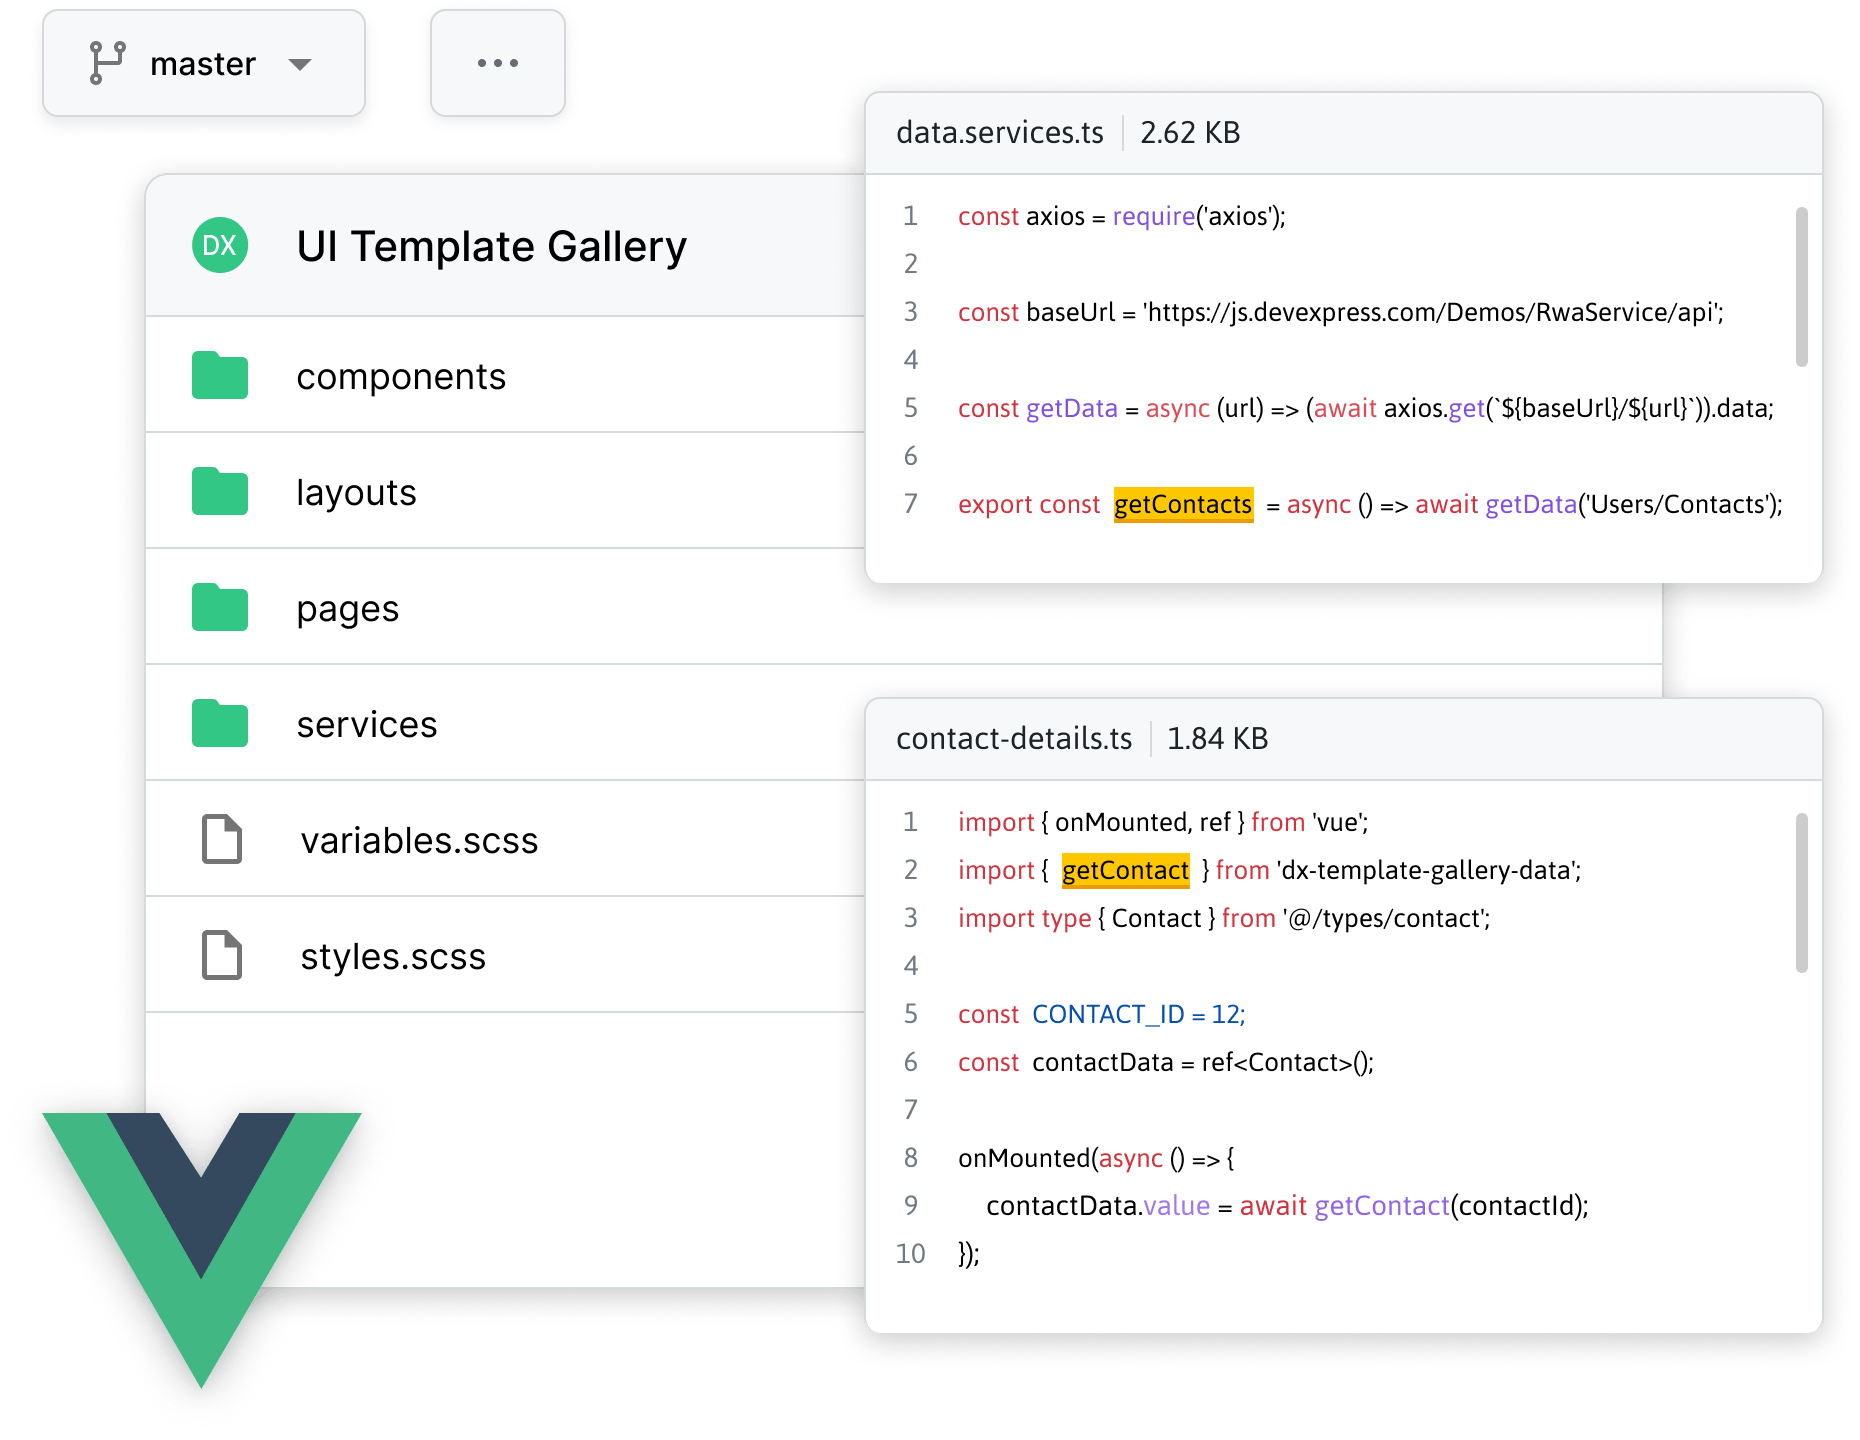
Task: Click 'vue' string on line 1 of contact-details.ts
Action: coord(1337,823)
